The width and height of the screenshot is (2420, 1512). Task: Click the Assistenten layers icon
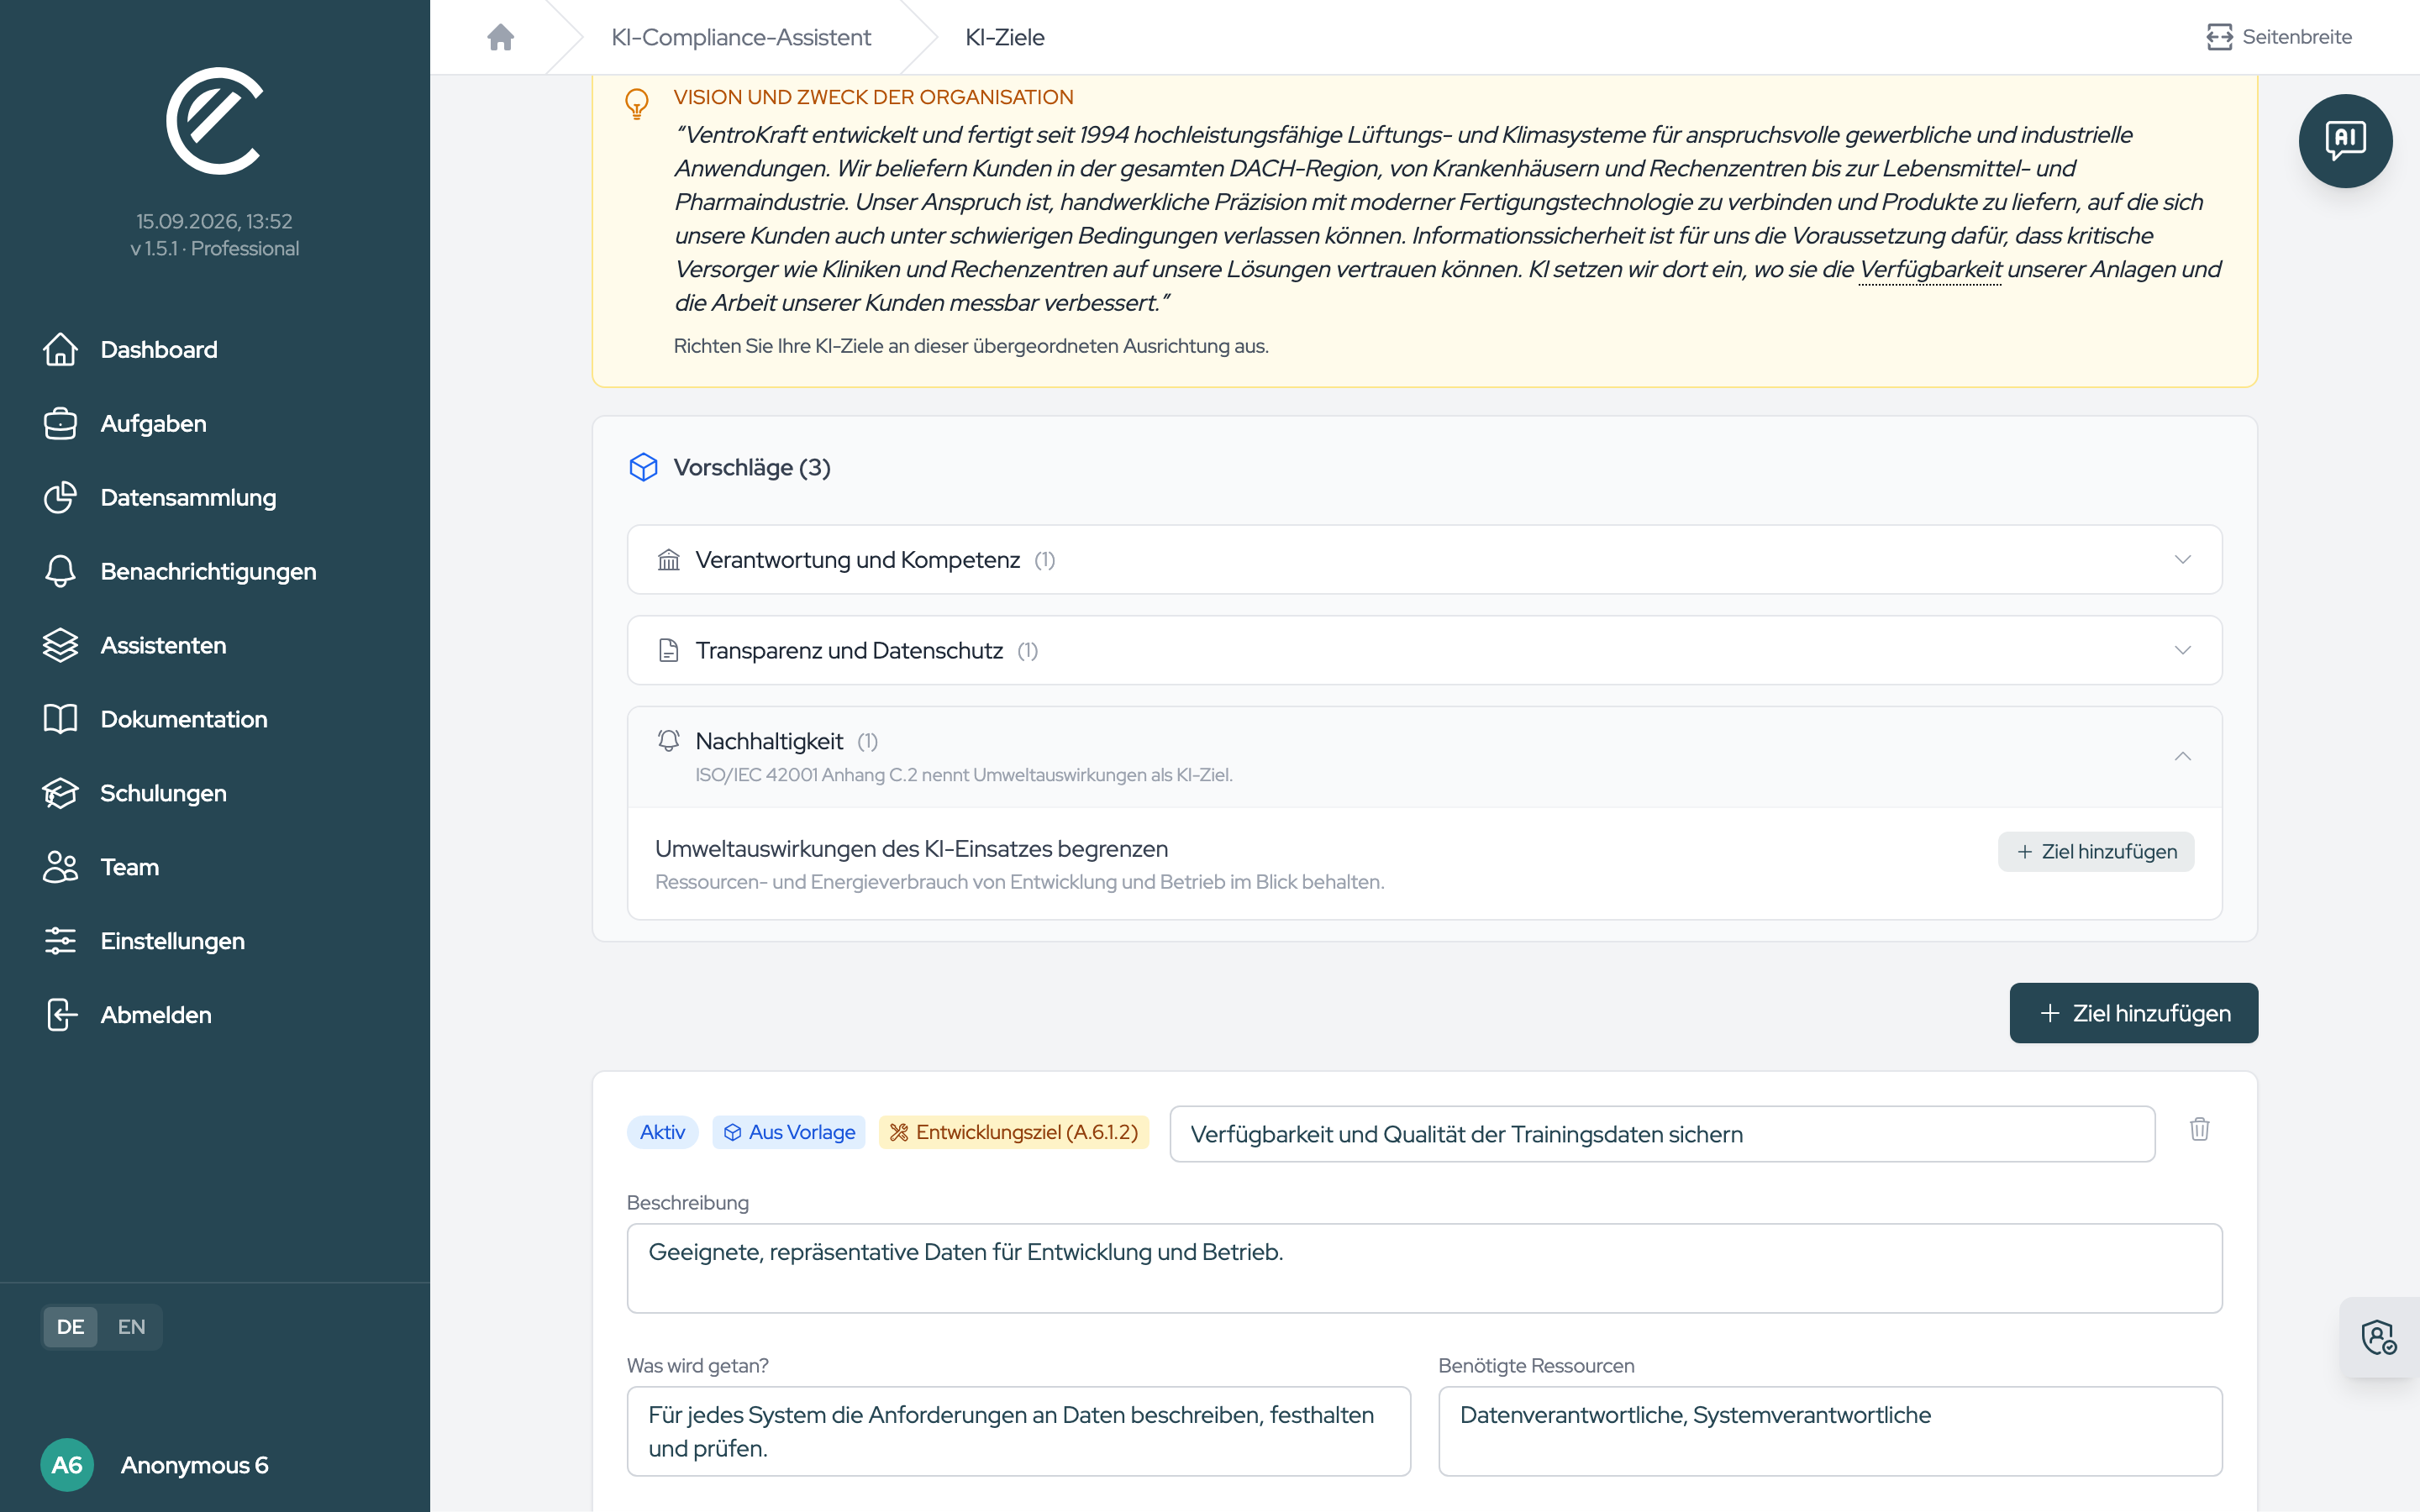pyautogui.click(x=60, y=645)
